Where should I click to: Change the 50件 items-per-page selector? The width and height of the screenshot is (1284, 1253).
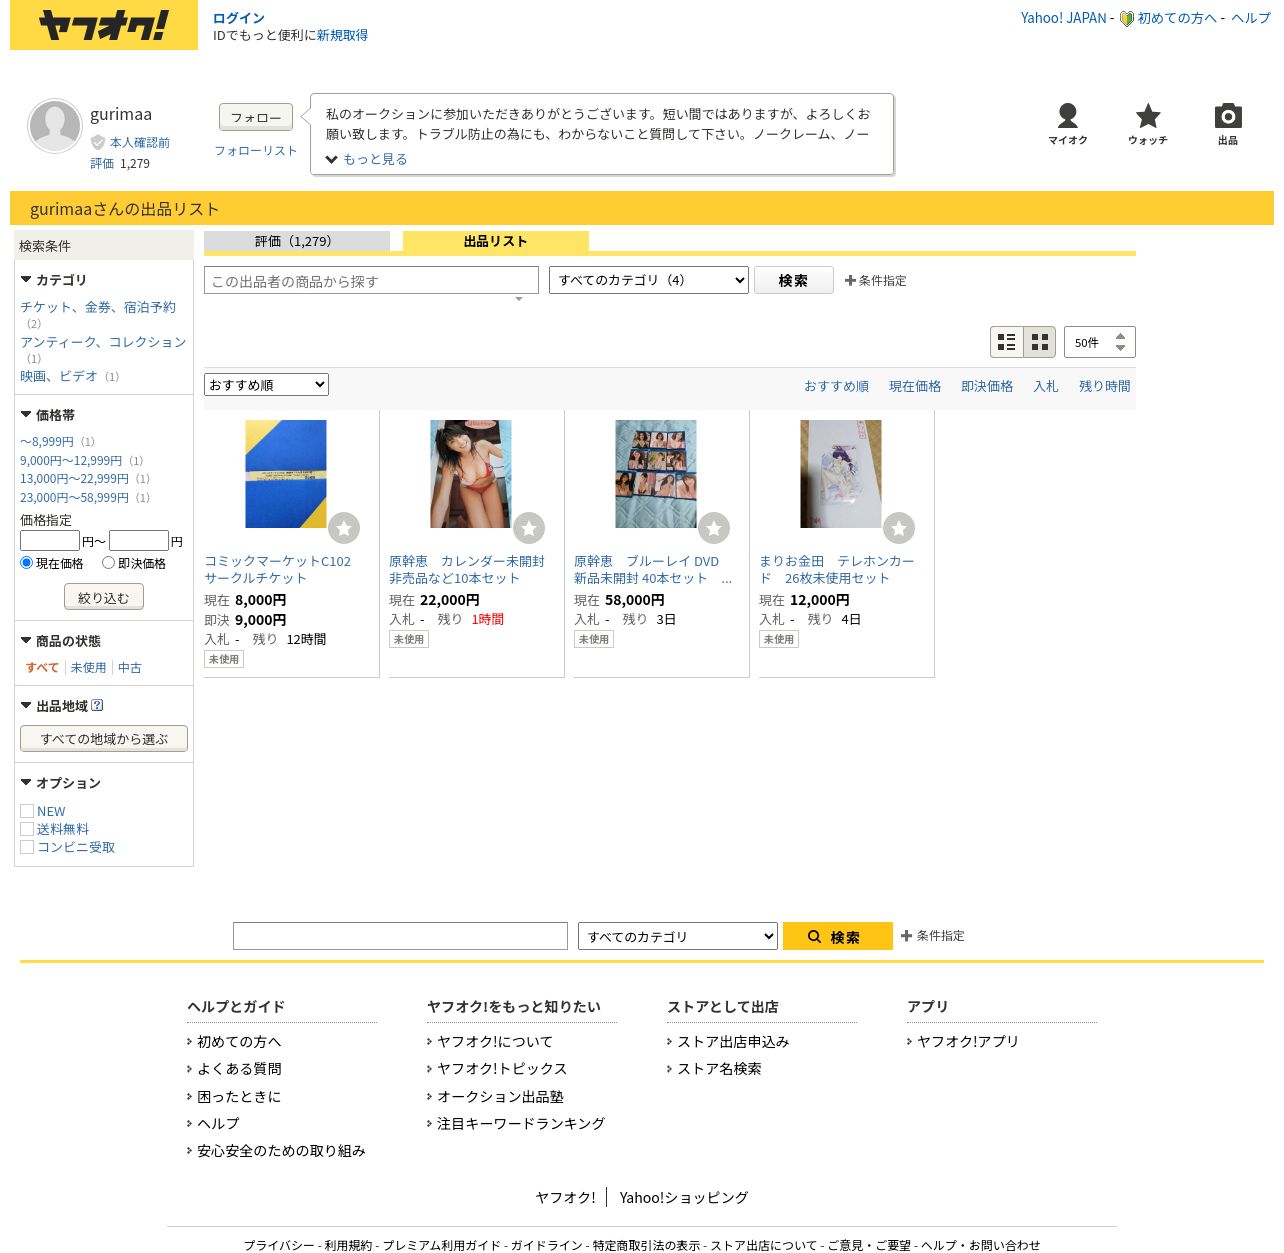(1100, 342)
